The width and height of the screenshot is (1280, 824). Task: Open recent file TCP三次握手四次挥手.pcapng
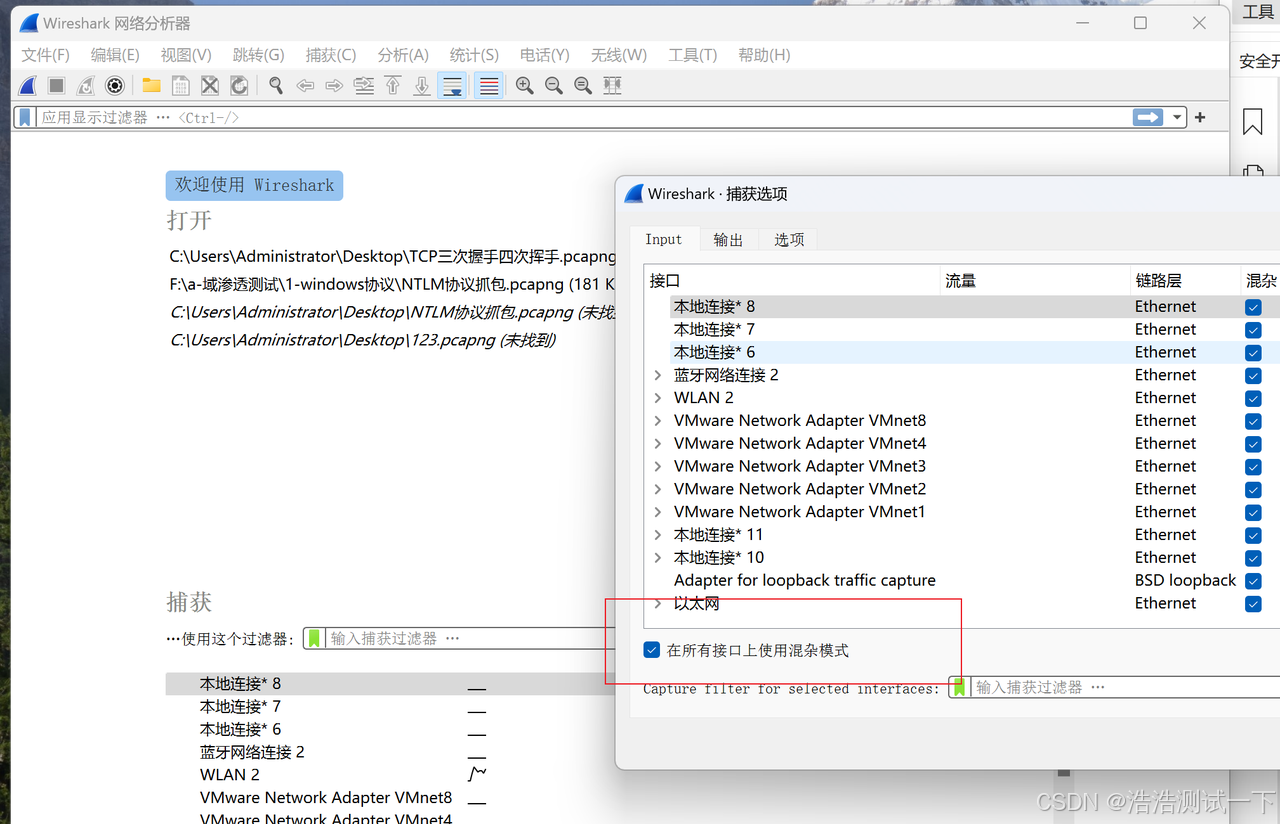[393, 257]
